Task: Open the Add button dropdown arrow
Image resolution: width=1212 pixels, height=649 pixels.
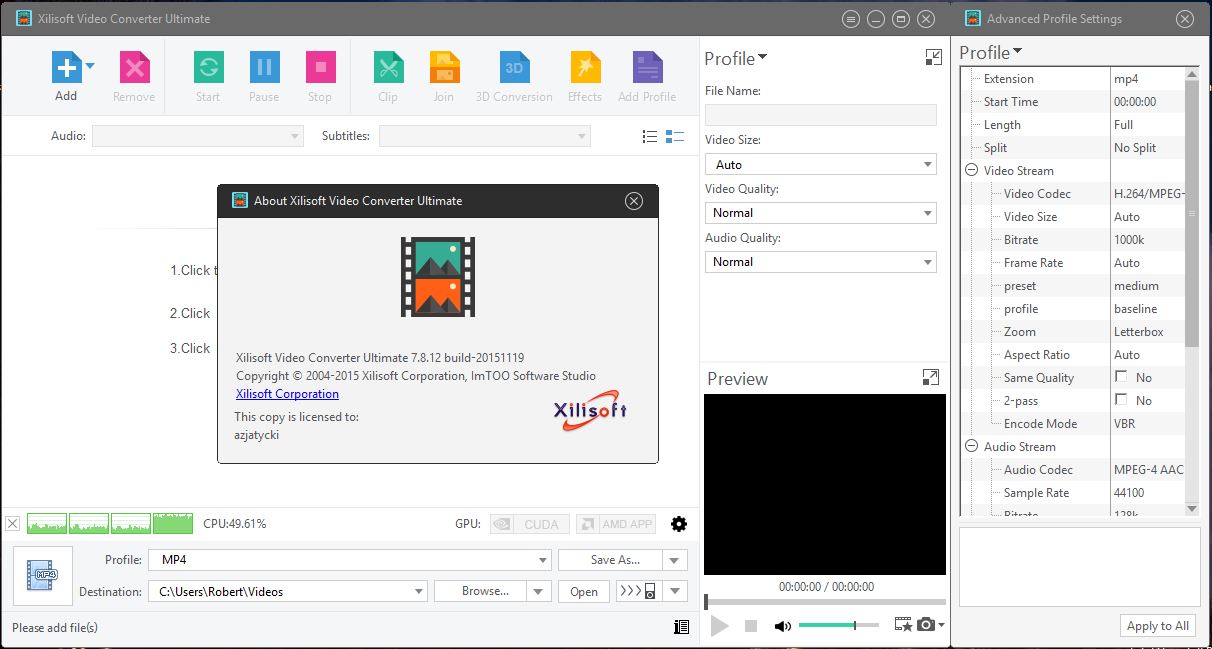Action: pyautogui.click(x=91, y=66)
